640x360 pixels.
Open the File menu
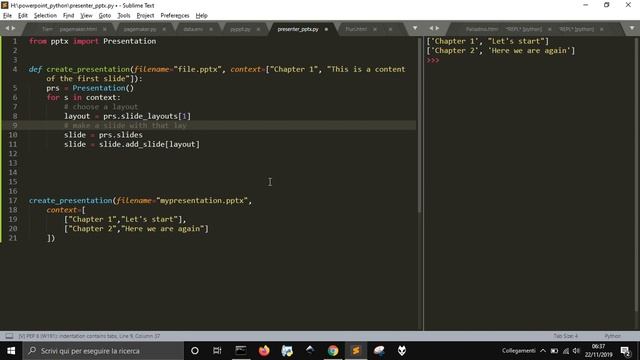coord(7,16)
